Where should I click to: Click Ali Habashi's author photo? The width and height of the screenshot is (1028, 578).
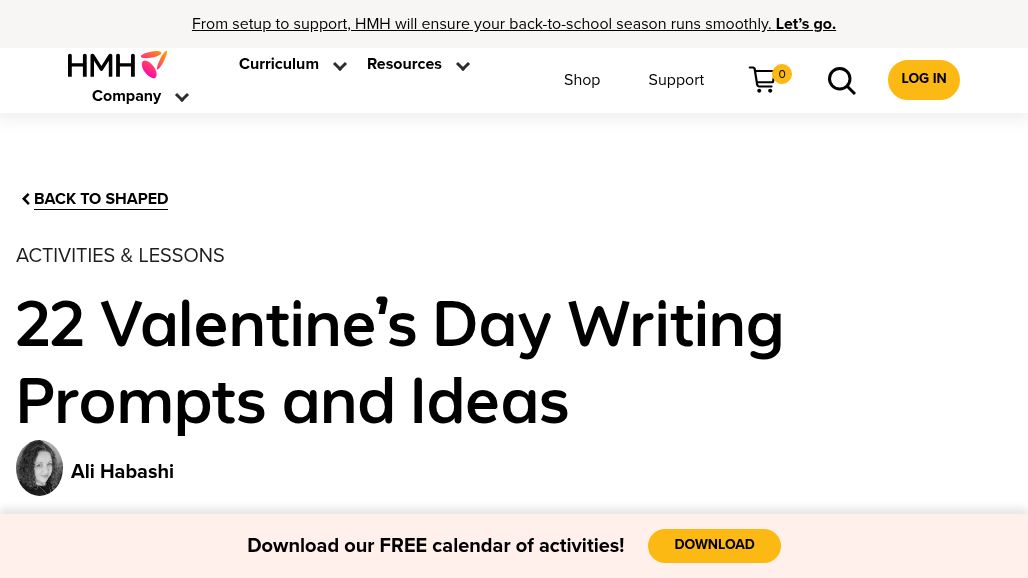pyautogui.click(x=39, y=468)
